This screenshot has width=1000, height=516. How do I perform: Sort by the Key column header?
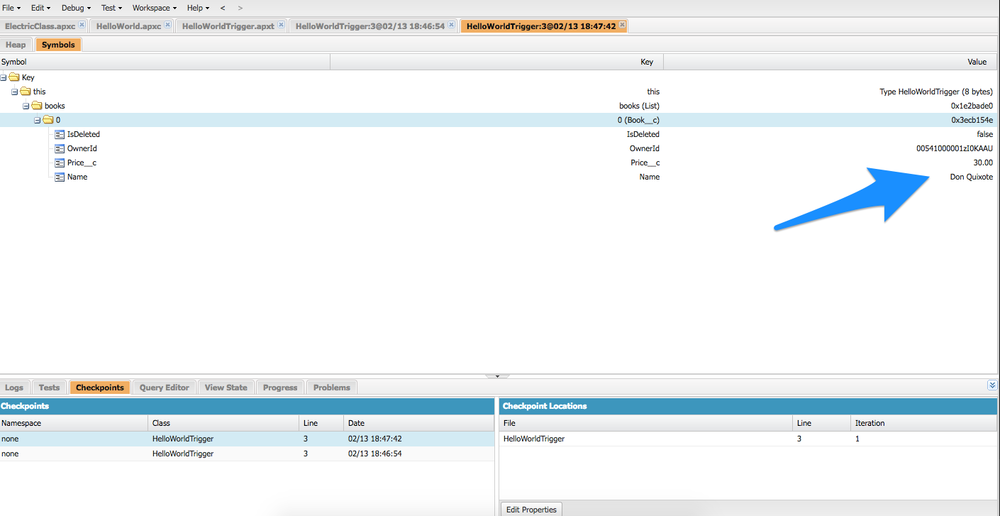tap(497, 62)
